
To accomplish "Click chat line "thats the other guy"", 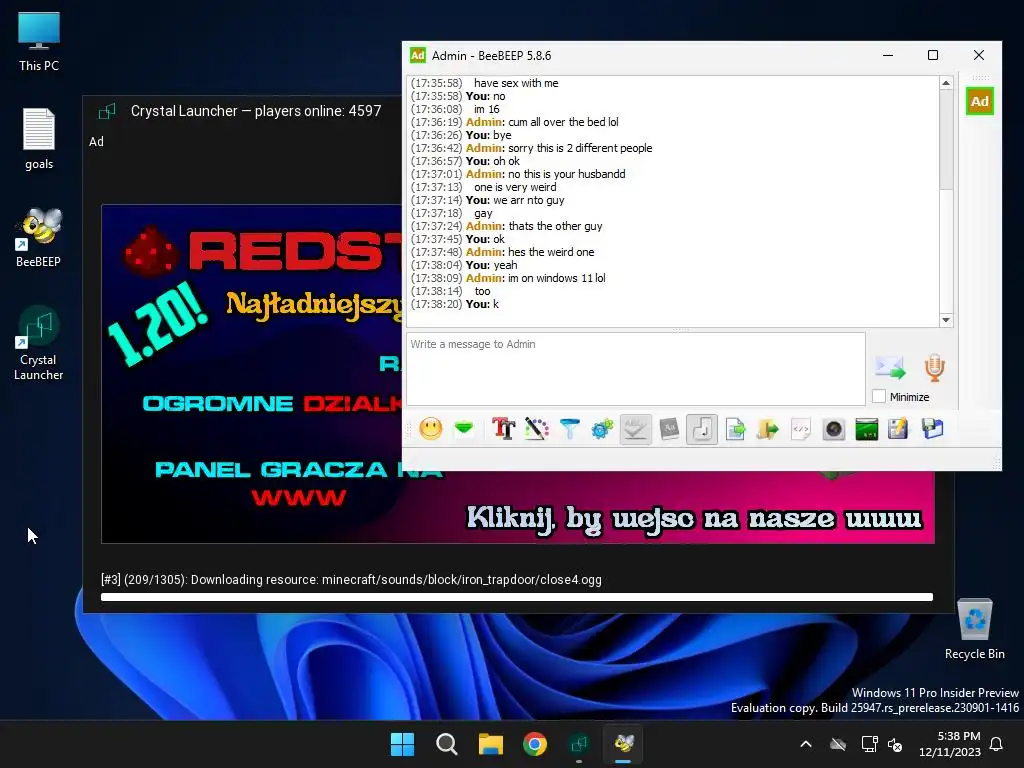I will (555, 226).
